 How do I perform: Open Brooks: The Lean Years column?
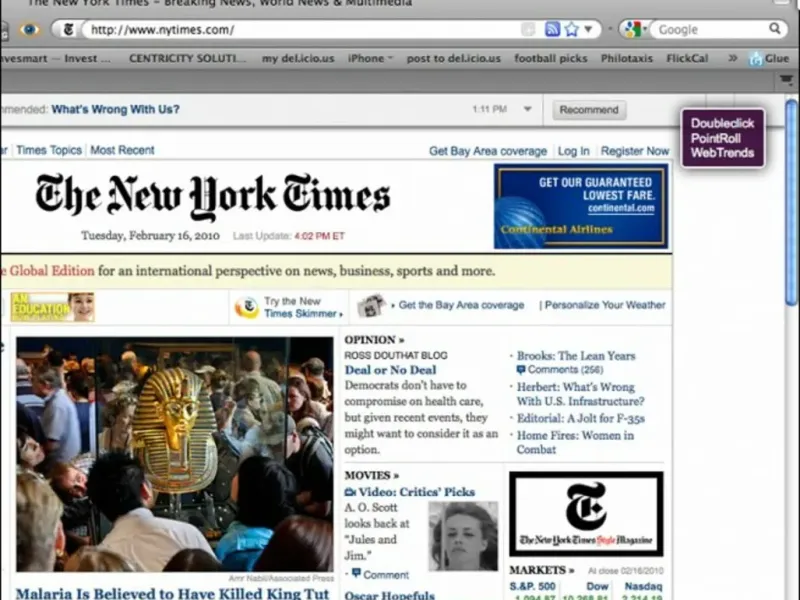(576, 356)
